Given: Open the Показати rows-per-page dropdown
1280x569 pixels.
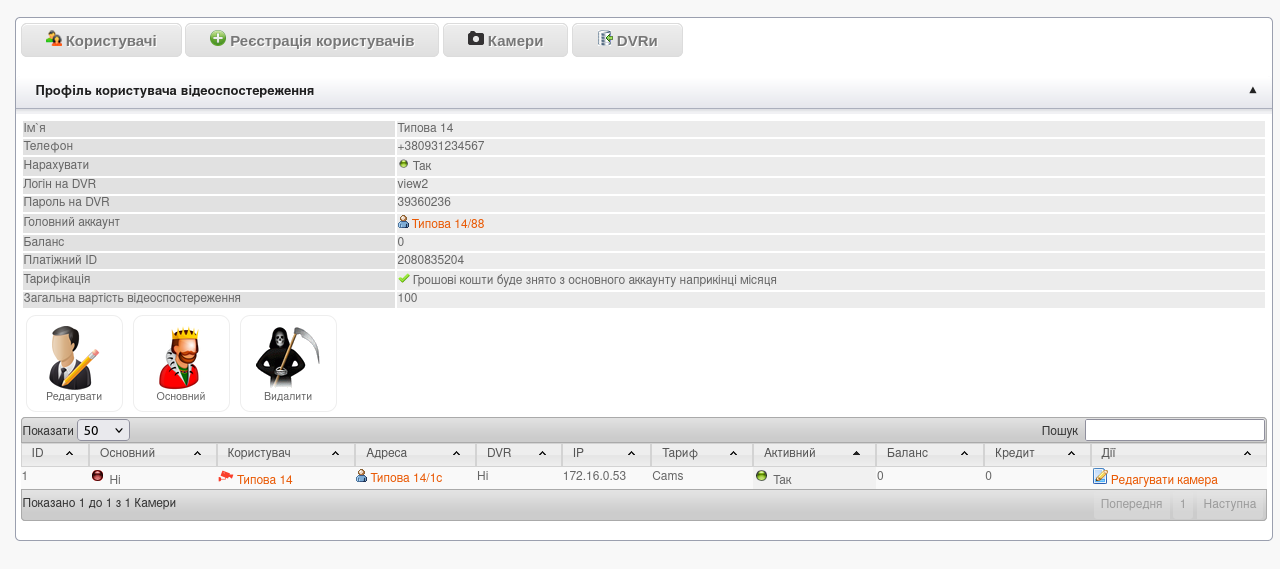Looking at the screenshot, I should click(103, 430).
